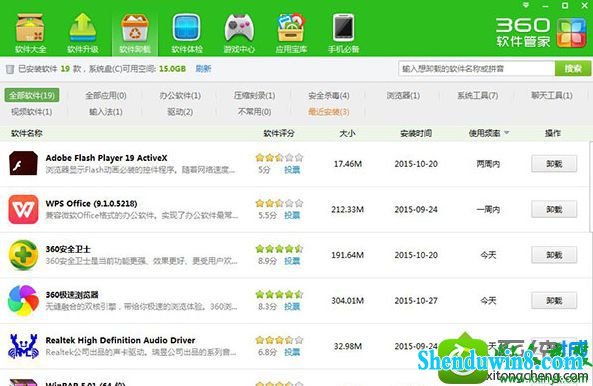
Task: Click the 360安全卫士 app icon
Action: click(23, 255)
